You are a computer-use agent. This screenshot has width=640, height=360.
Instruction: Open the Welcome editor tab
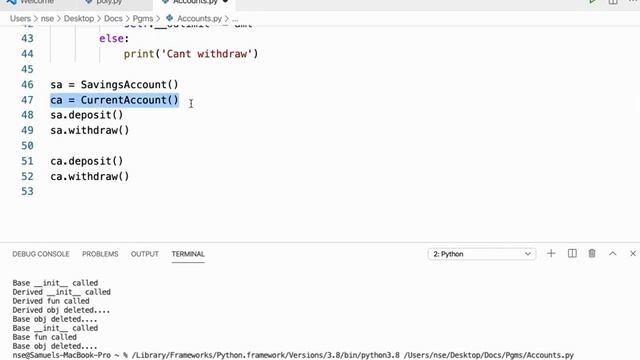pyautogui.click(x=37, y=2)
